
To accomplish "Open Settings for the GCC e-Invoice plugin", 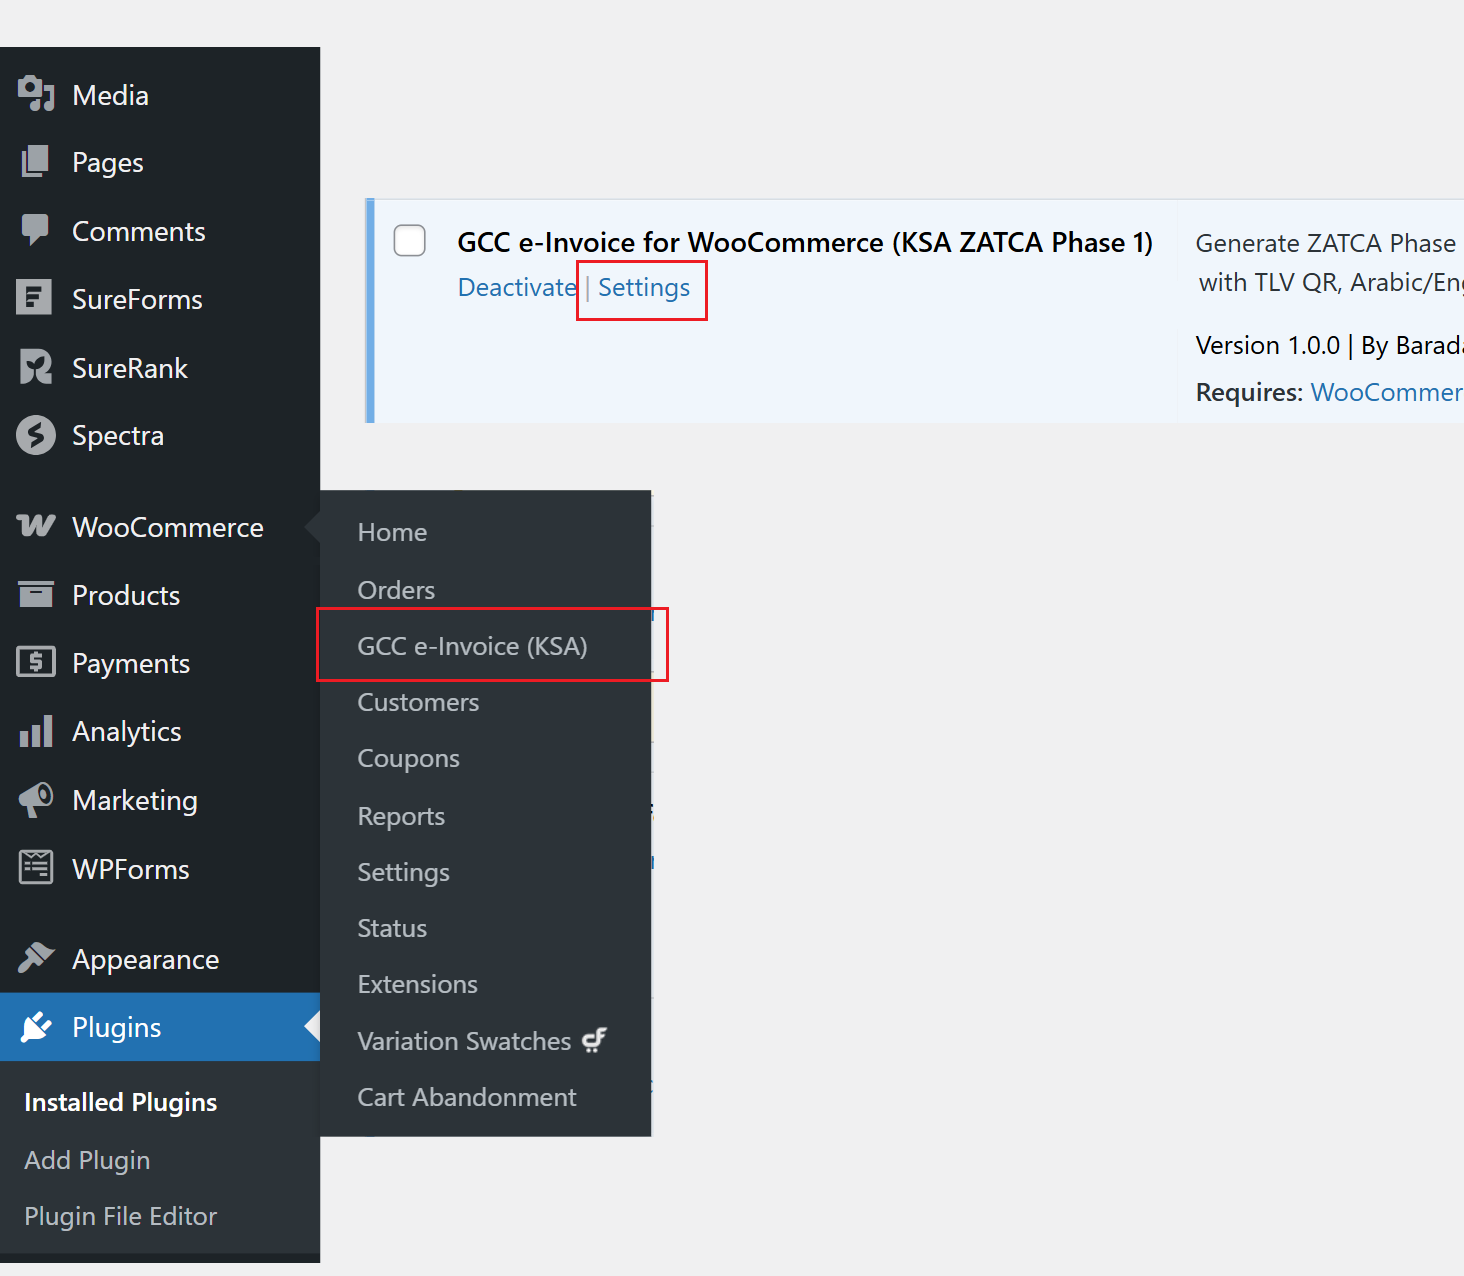I will click(643, 287).
